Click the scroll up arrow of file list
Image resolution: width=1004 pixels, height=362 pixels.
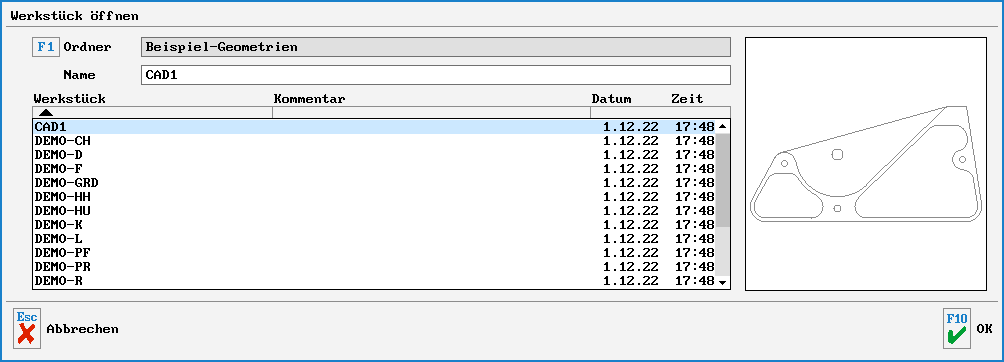722,126
